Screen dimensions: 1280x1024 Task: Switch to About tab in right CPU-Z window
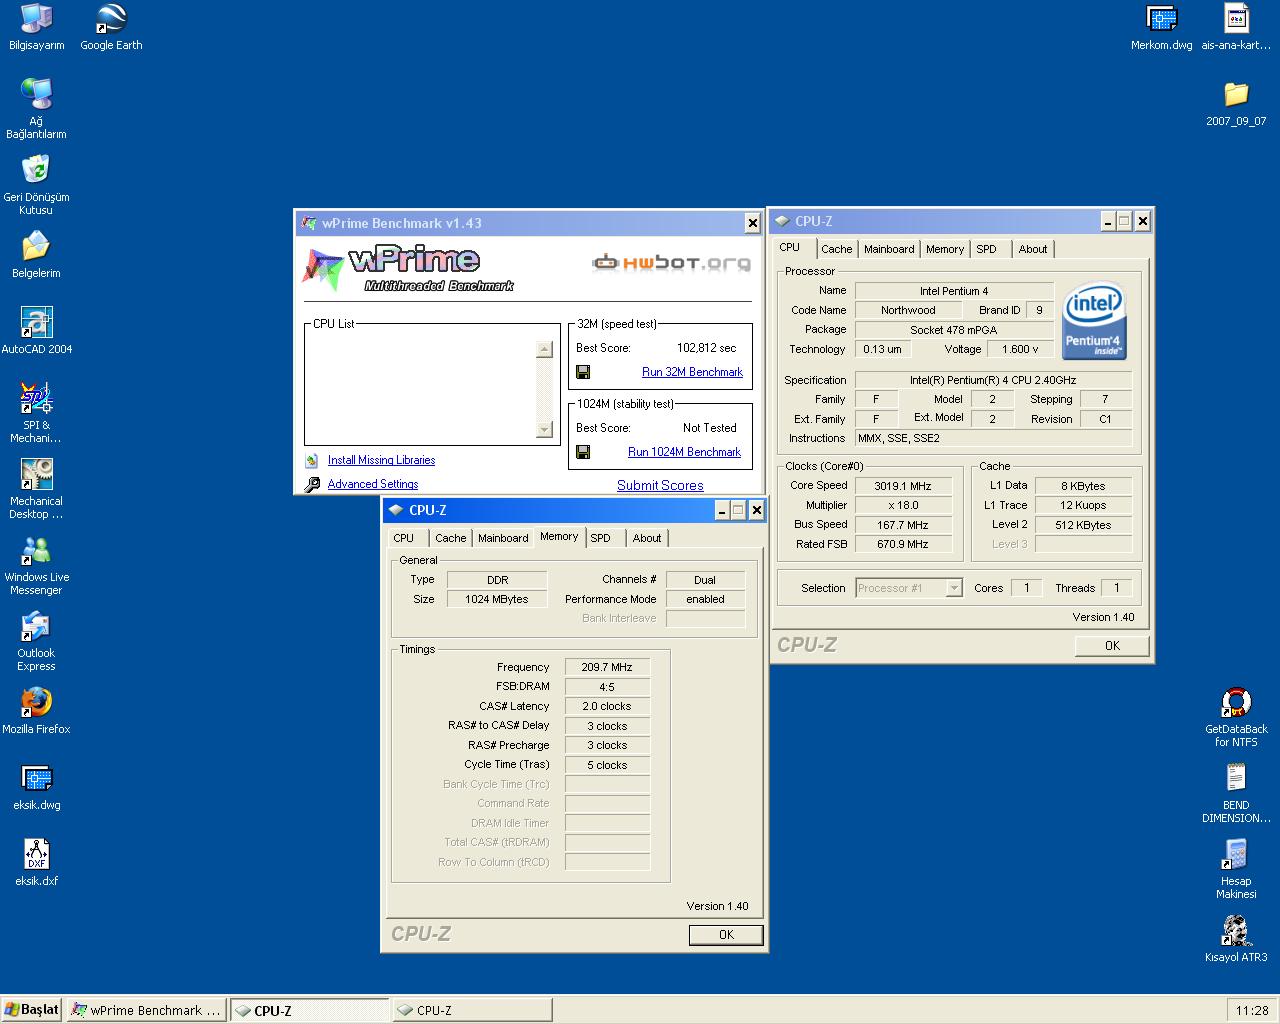point(1033,249)
